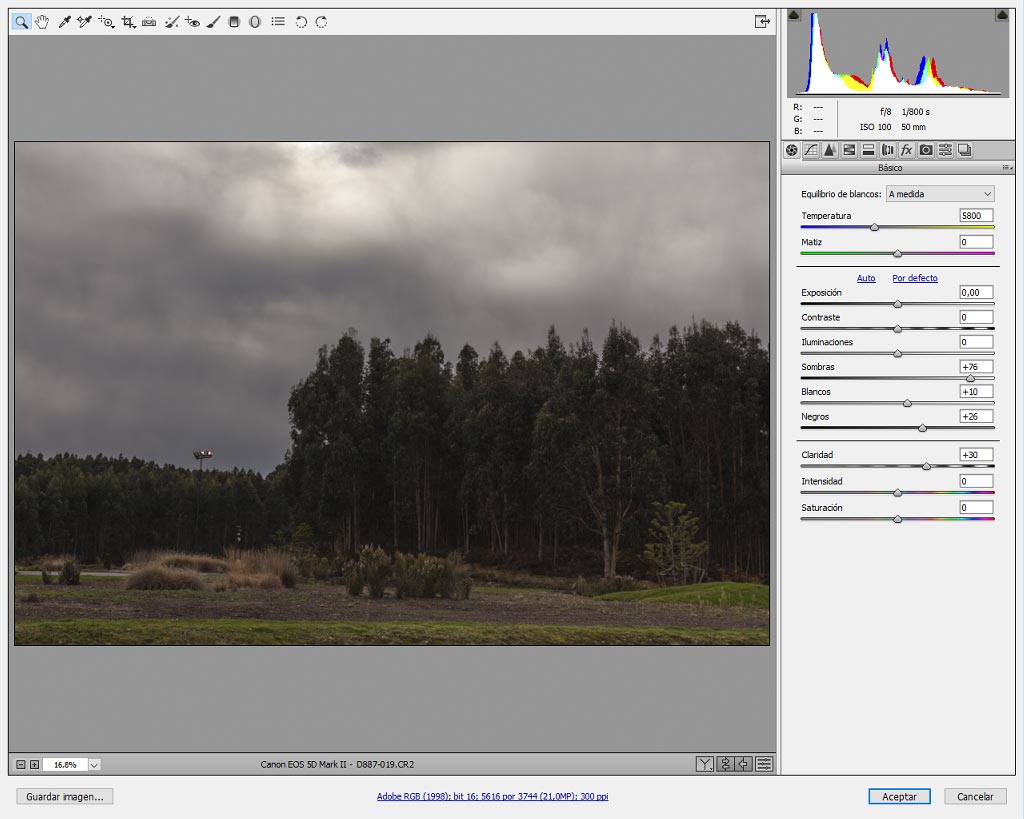The image size is (1024, 819).
Task: Click the Exposición value field
Action: tap(976, 293)
